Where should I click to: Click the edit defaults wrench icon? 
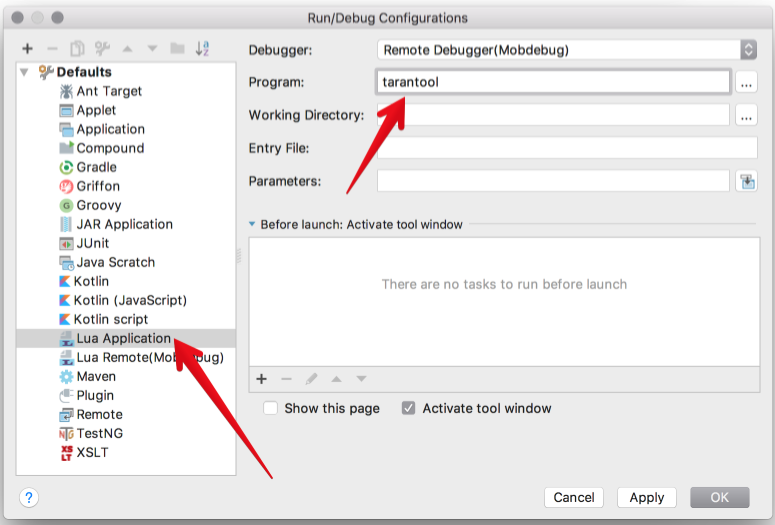[102, 48]
